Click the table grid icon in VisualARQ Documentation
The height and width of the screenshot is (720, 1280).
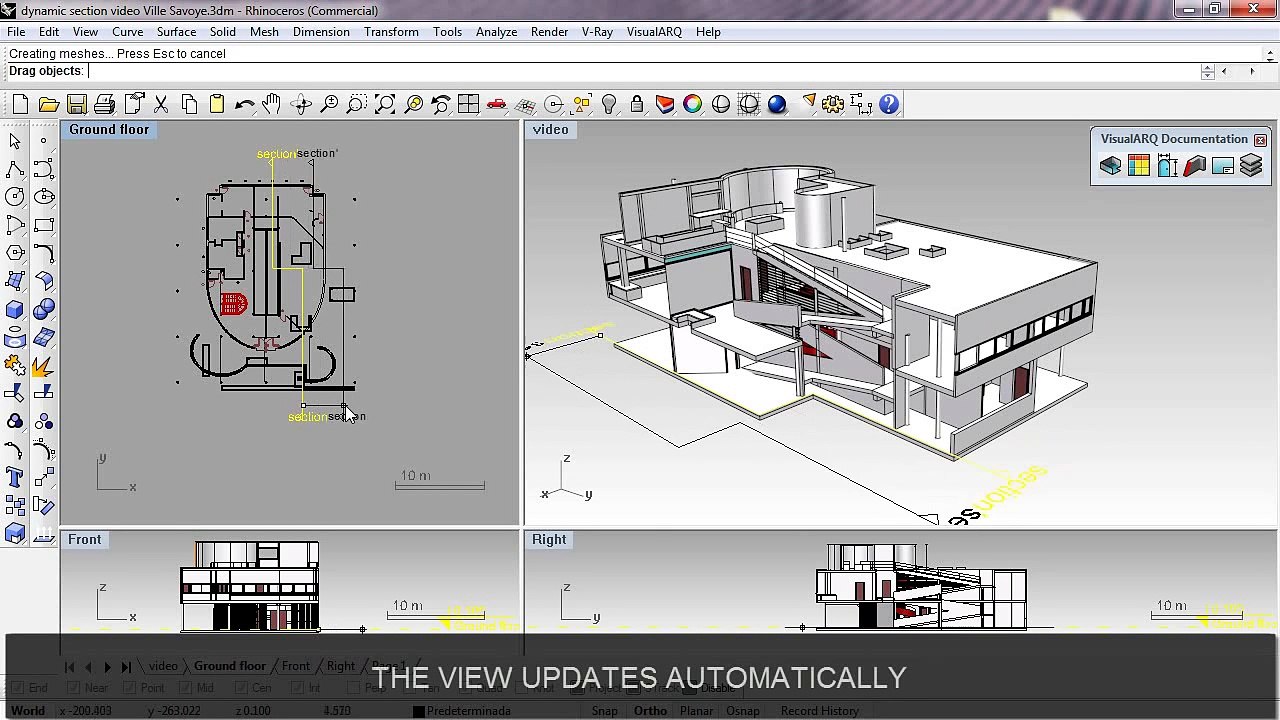click(1138, 167)
